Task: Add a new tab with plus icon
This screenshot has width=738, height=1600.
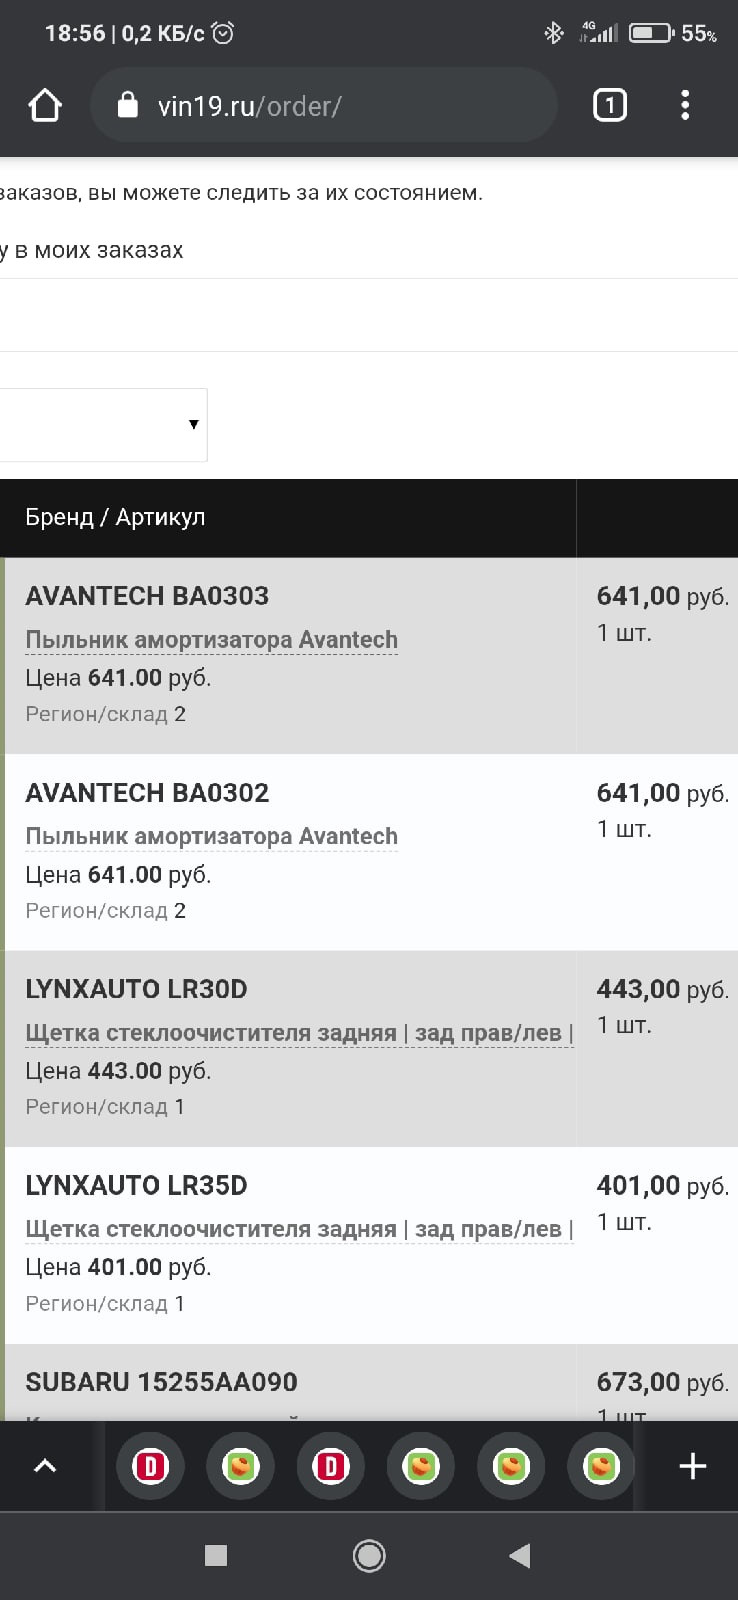Action: (692, 1466)
